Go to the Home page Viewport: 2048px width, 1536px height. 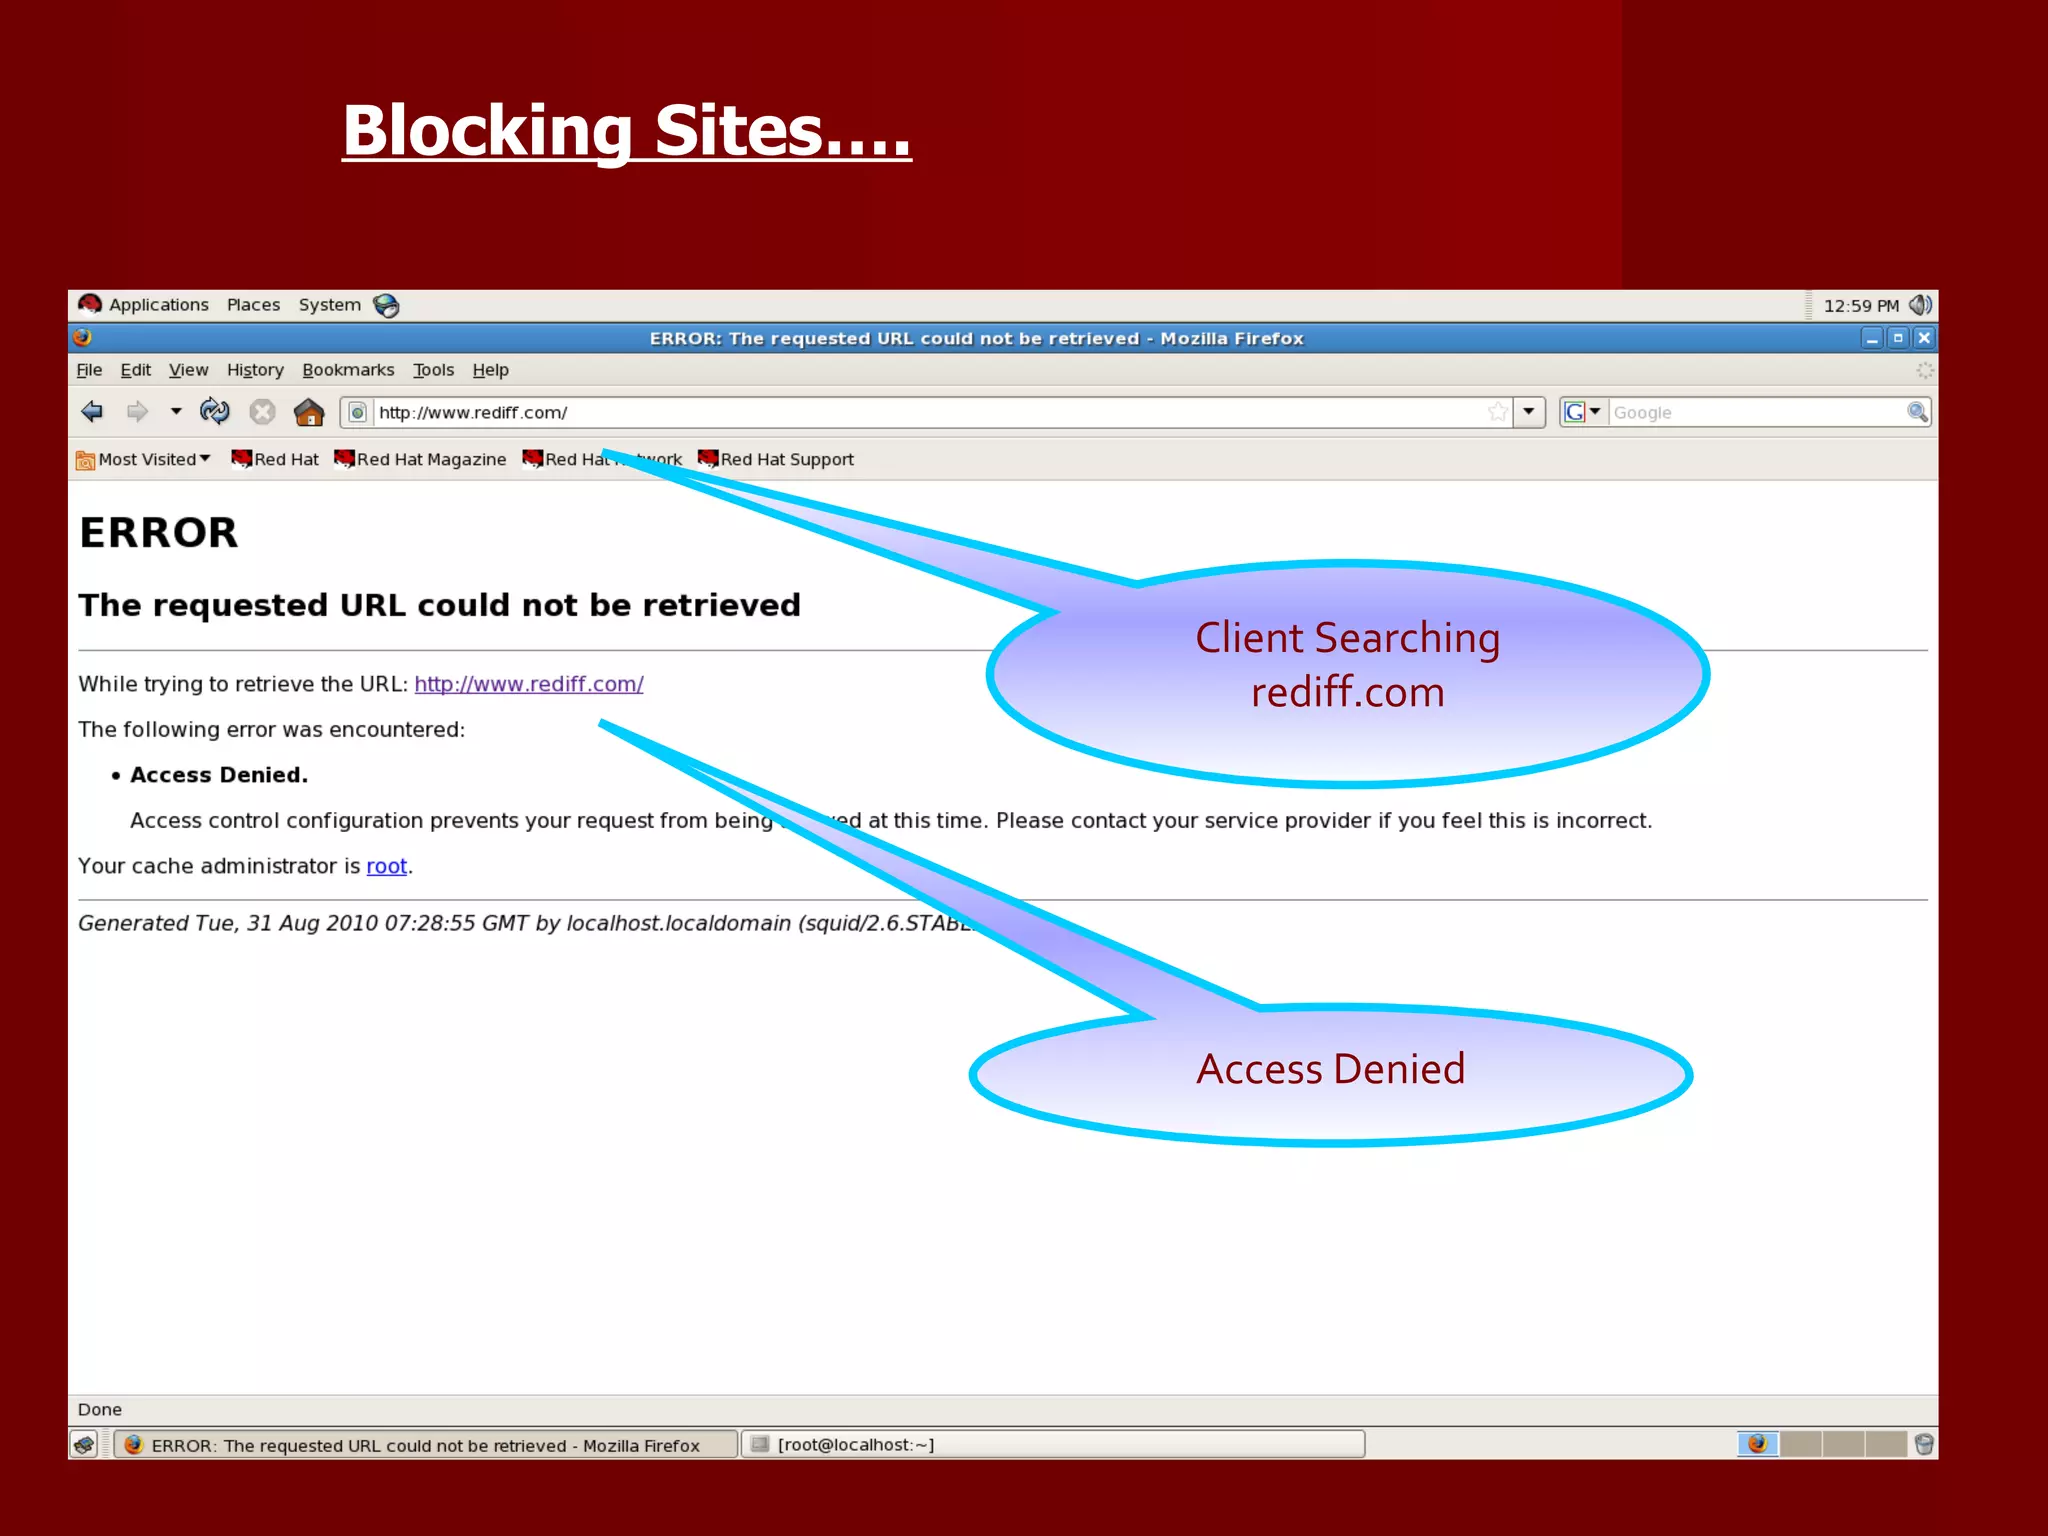point(309,411)
